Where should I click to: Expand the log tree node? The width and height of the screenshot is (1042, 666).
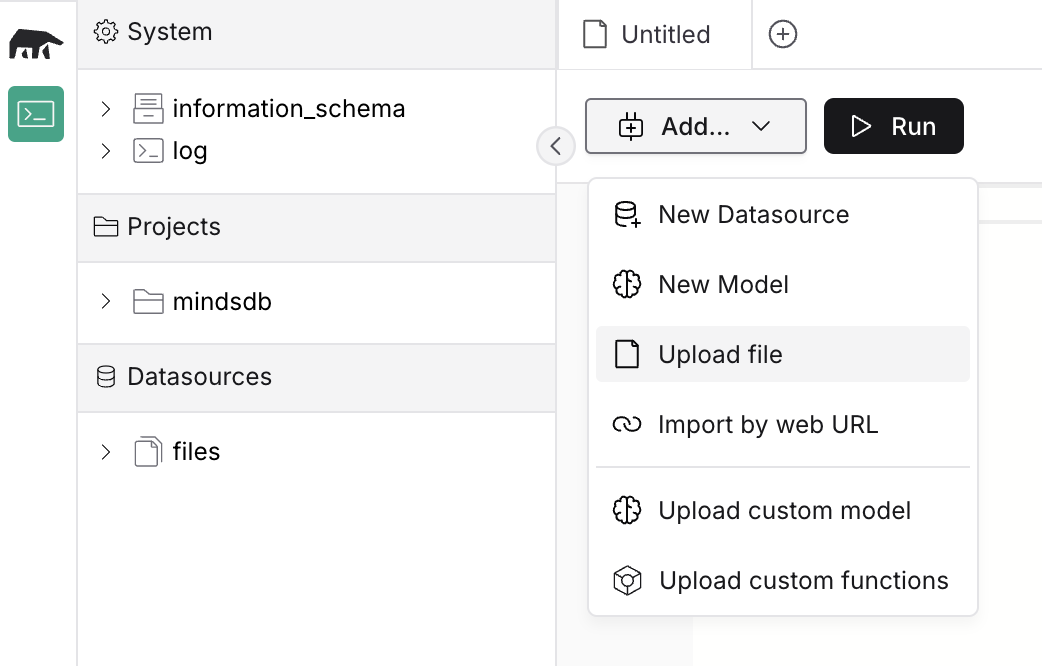106,151
